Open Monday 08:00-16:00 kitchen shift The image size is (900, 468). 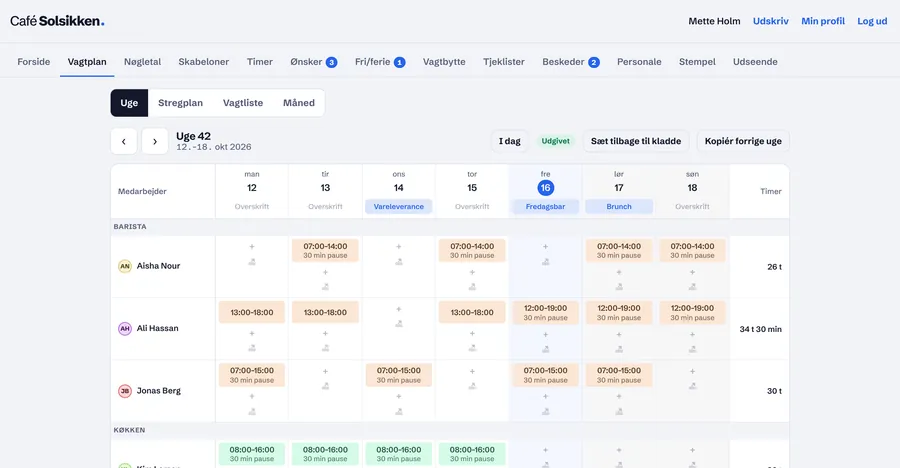[251, 454]
